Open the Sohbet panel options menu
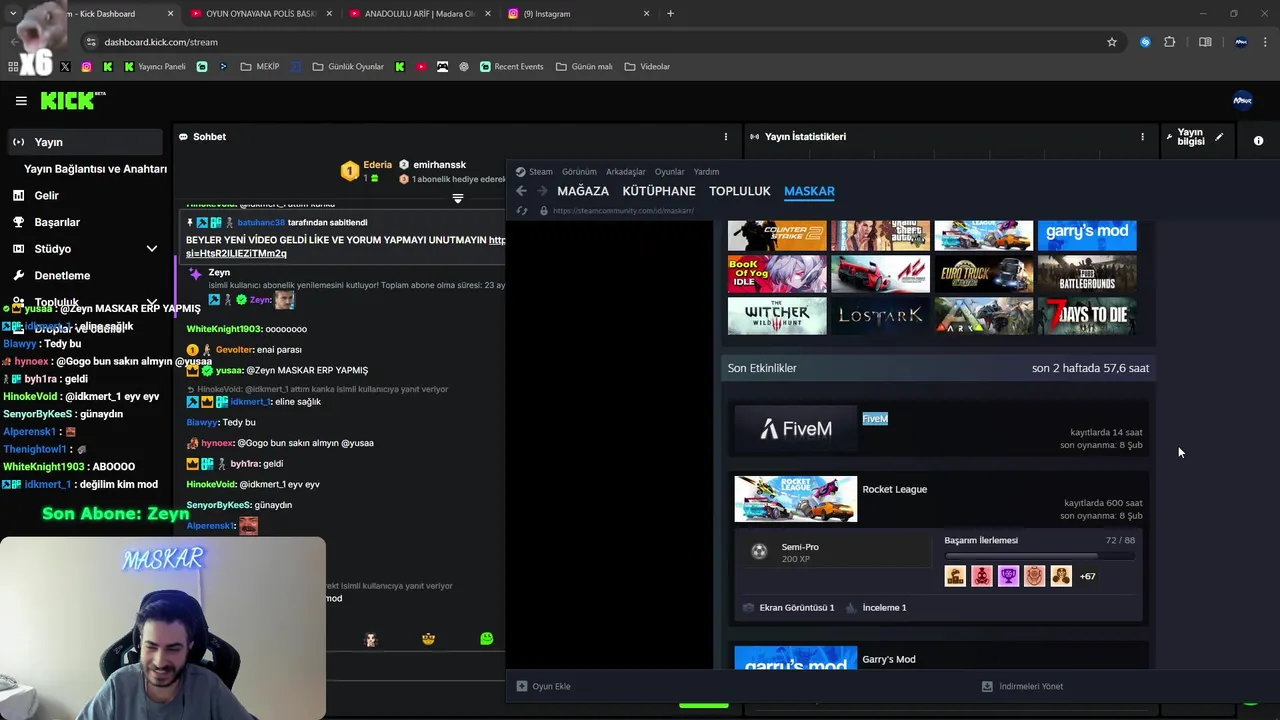Screen dimensions: 1280x720 pyautogui.click(x=726, y=137)
